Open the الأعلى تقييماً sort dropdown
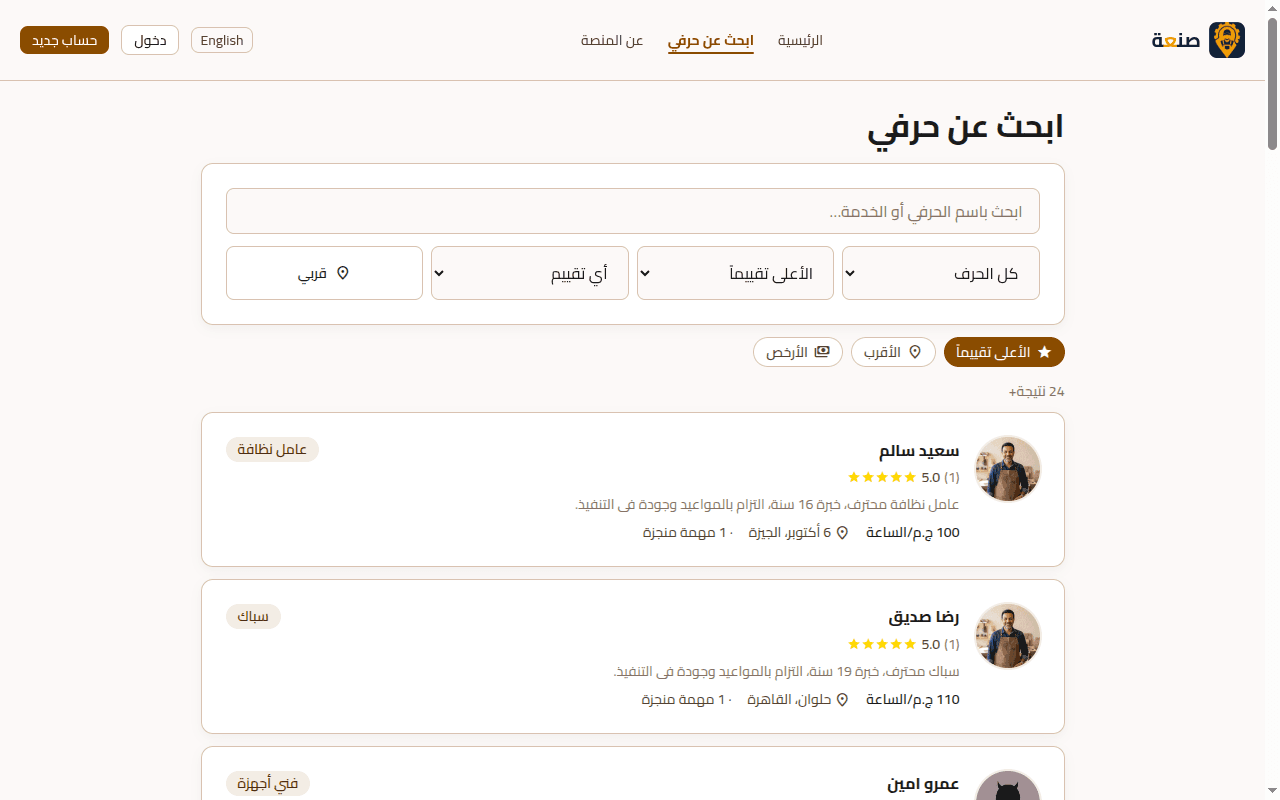 [735, 273]
